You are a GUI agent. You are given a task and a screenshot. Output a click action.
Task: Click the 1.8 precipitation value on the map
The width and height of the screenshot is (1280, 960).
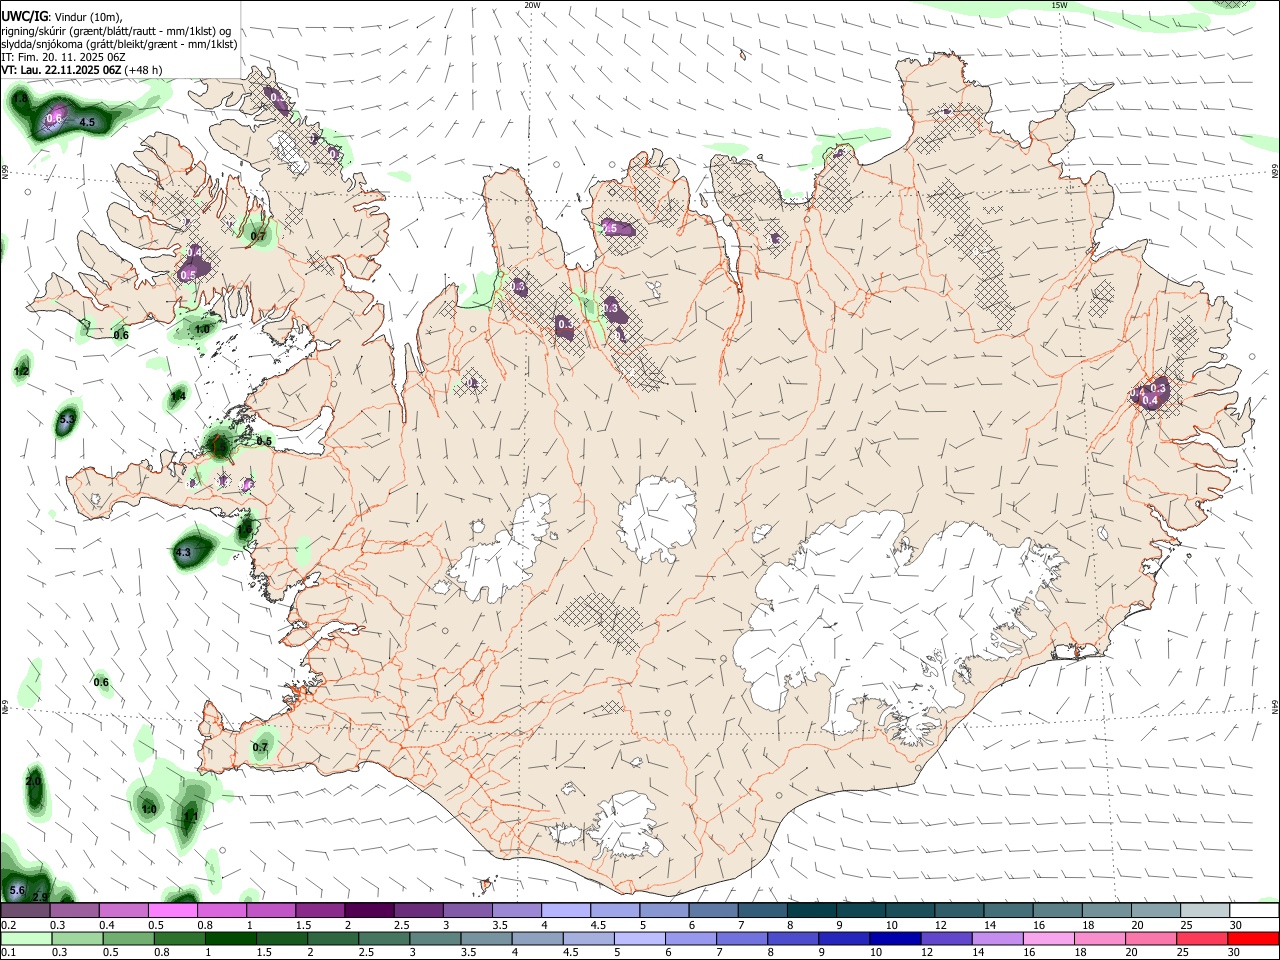20,98
